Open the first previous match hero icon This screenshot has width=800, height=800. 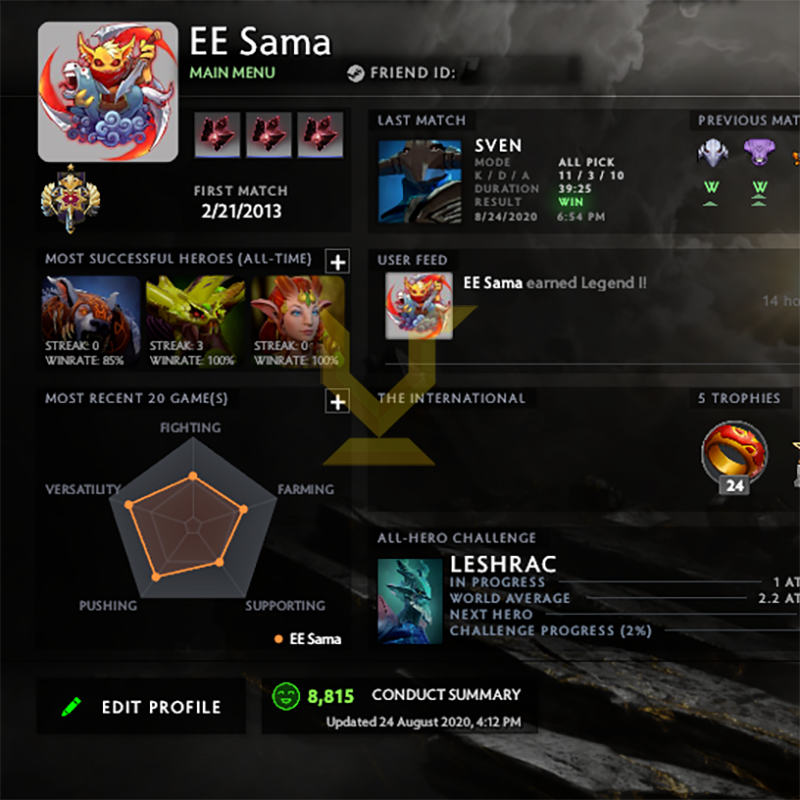pyautogui.click(x=712, y=153)
